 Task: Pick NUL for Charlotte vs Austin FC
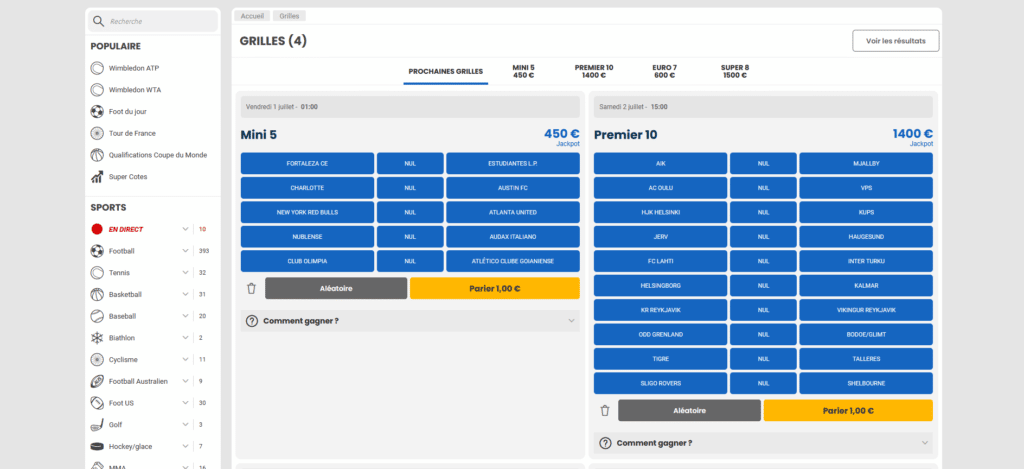pyautogui.click(x=410, y=187)
